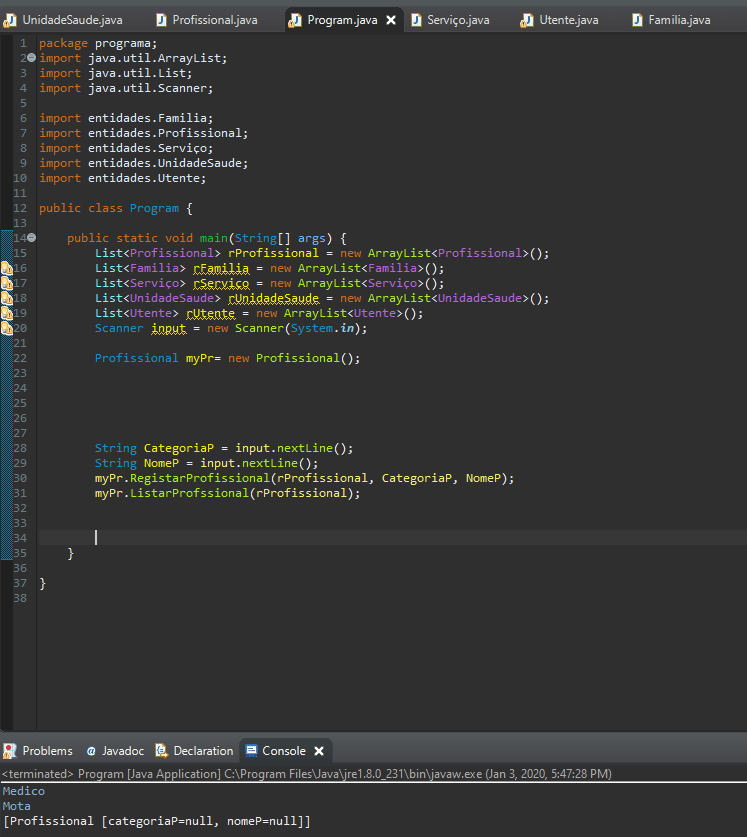747x837 pixels.
Task: Click the 'Mota' console input line
Action: click(17, 806)
